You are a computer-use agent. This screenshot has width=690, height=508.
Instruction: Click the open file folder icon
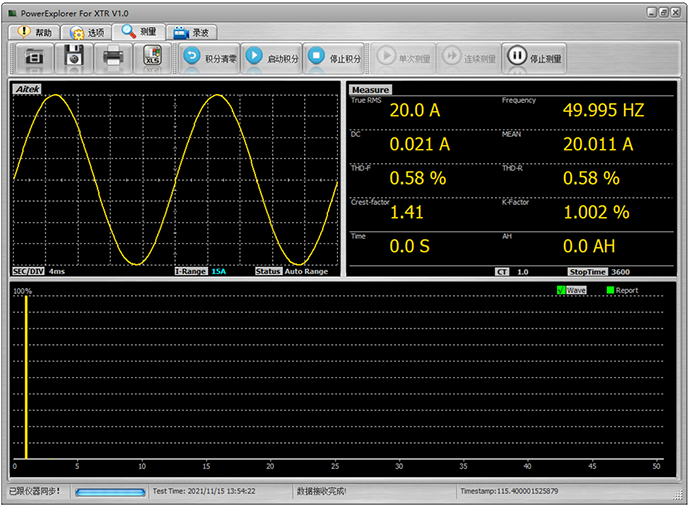point(35,57)
